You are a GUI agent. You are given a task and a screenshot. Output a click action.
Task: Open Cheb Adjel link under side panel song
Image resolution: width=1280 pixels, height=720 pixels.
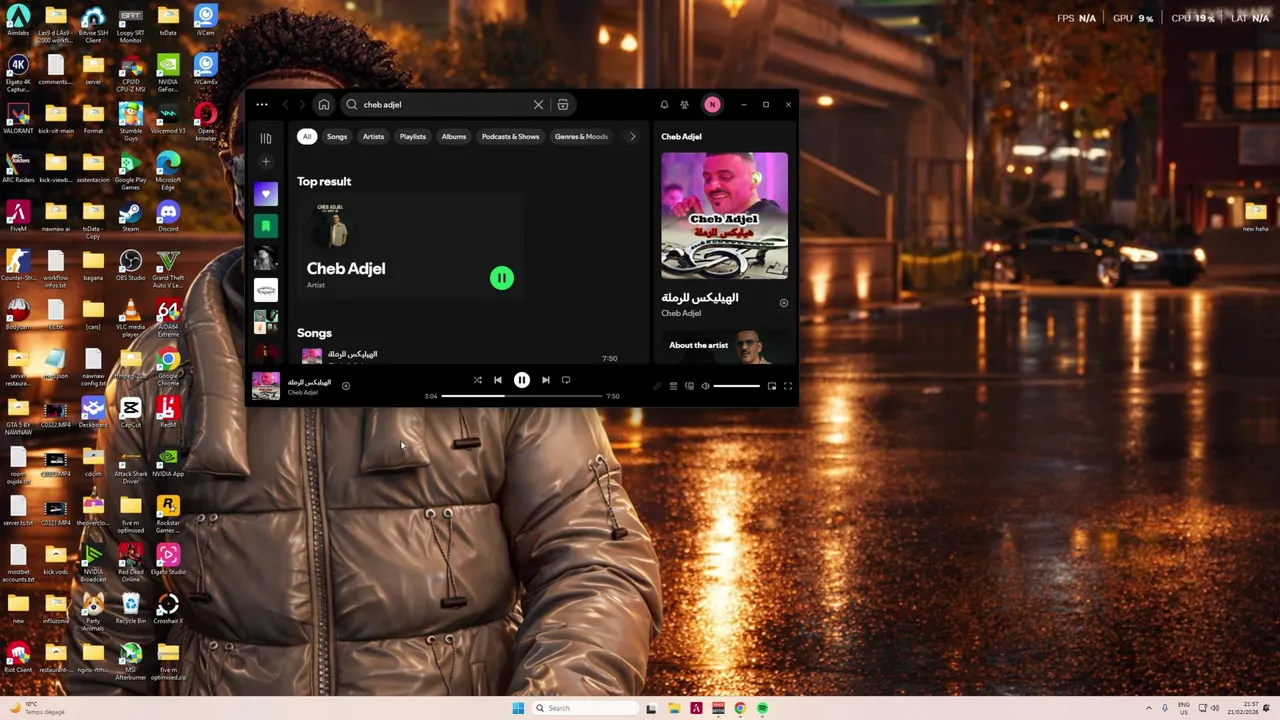coord(681,313)
